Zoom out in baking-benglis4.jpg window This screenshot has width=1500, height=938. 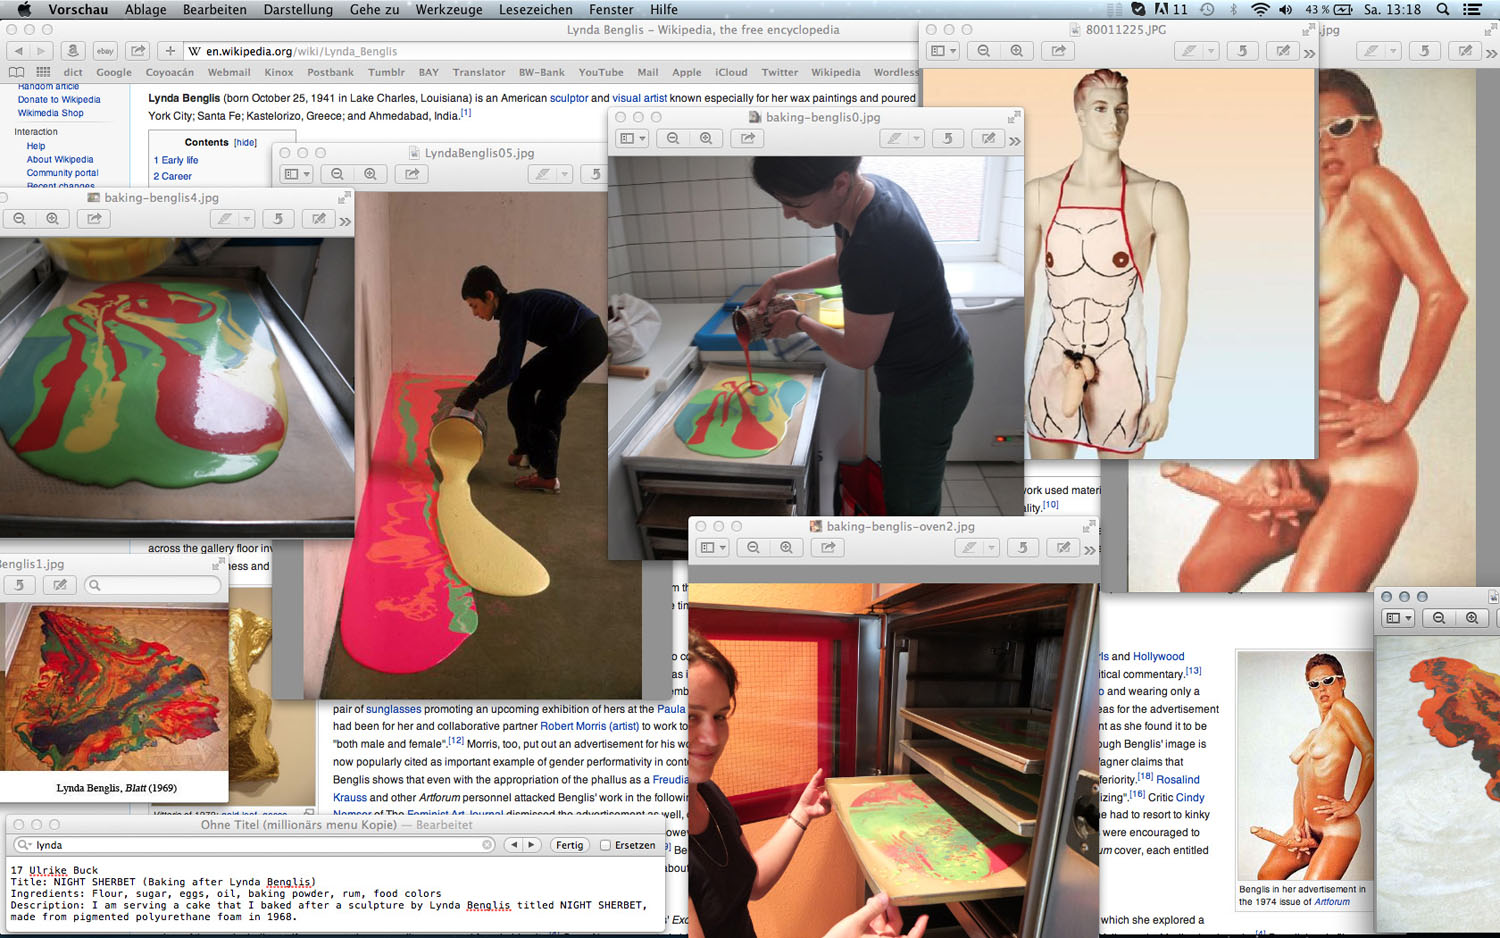[x=19, y=219]
